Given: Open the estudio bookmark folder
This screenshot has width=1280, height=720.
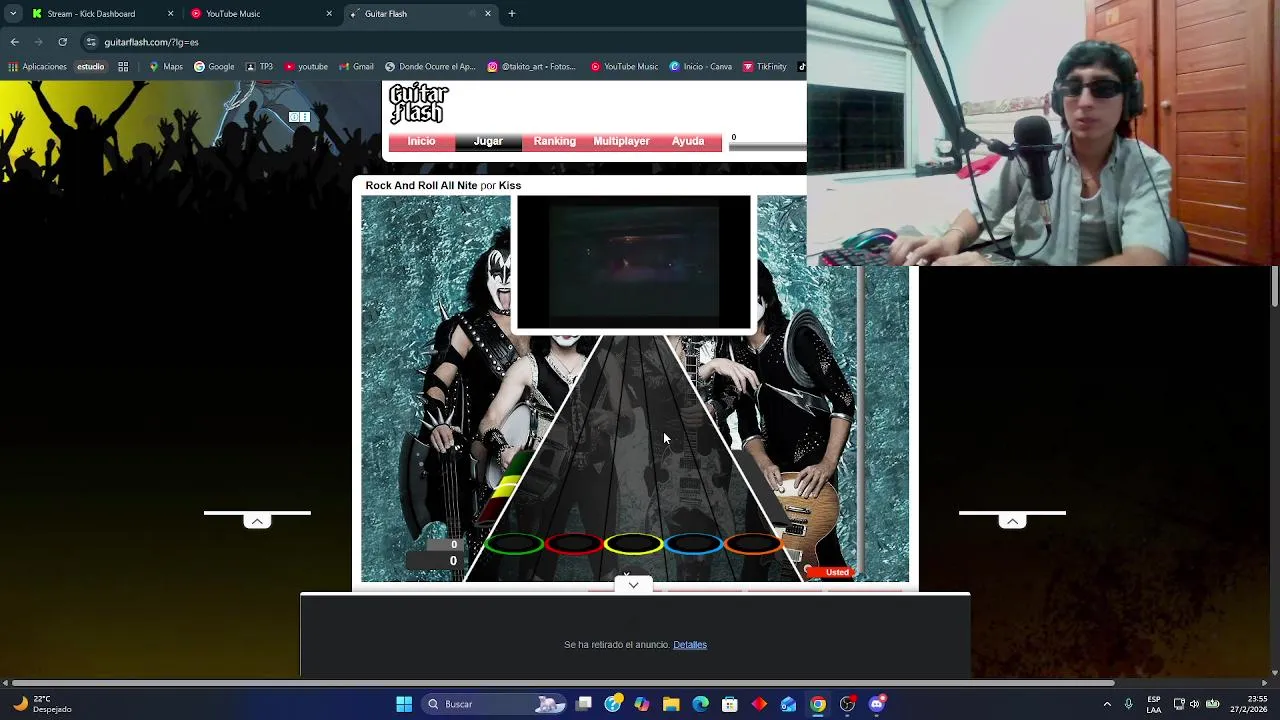Looking at the screenshot, I should pyautogui.click(x=90, y=67).
